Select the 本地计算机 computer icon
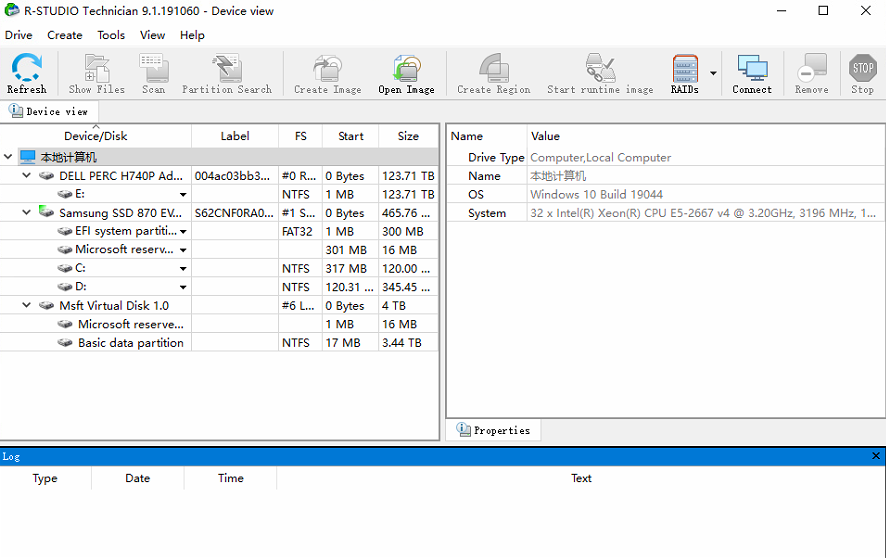The height and width of the screenshot is (558, 886). pos(27,156)
